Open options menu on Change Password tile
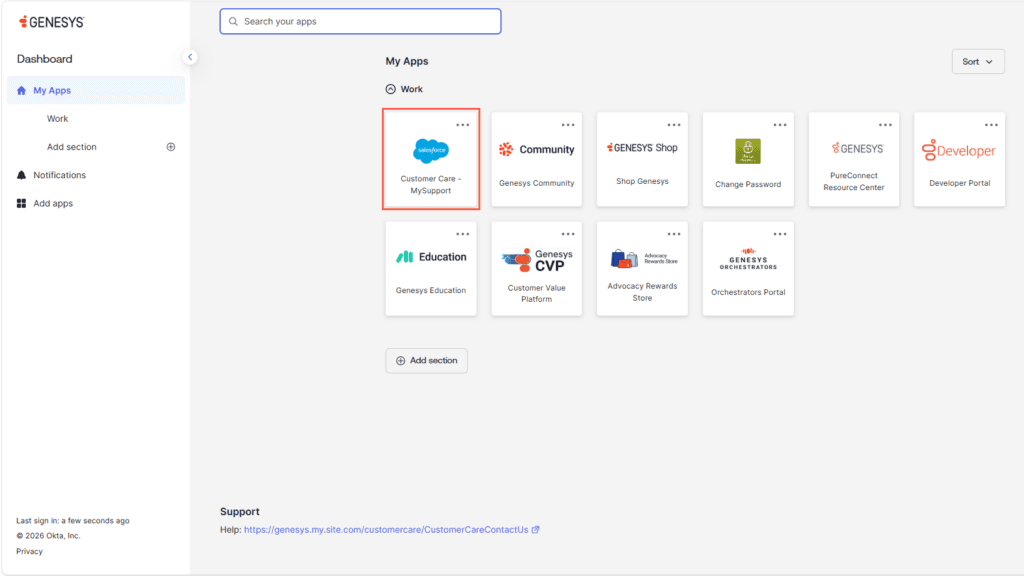The image size is (1024, 576). coord(780,125)
